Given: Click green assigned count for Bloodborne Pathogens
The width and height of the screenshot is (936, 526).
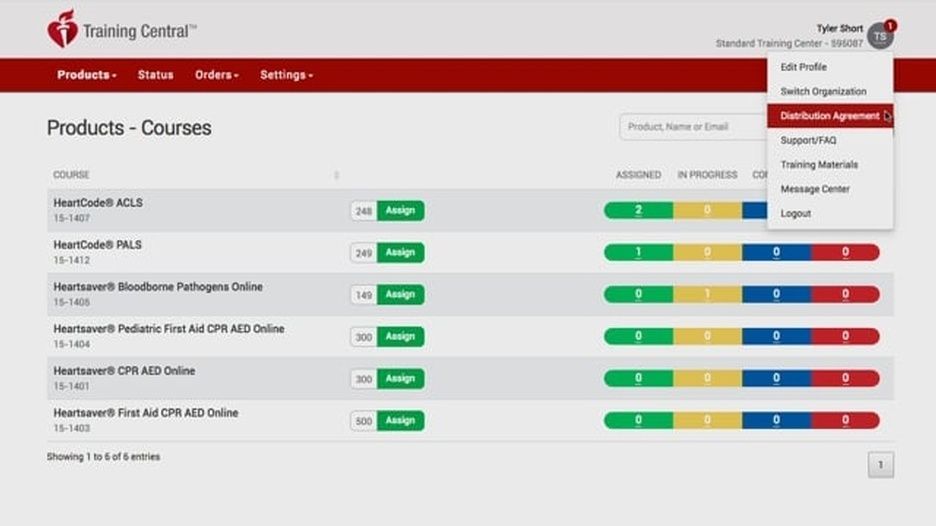Looking at the screenshot, I should (x=639, y=294).
